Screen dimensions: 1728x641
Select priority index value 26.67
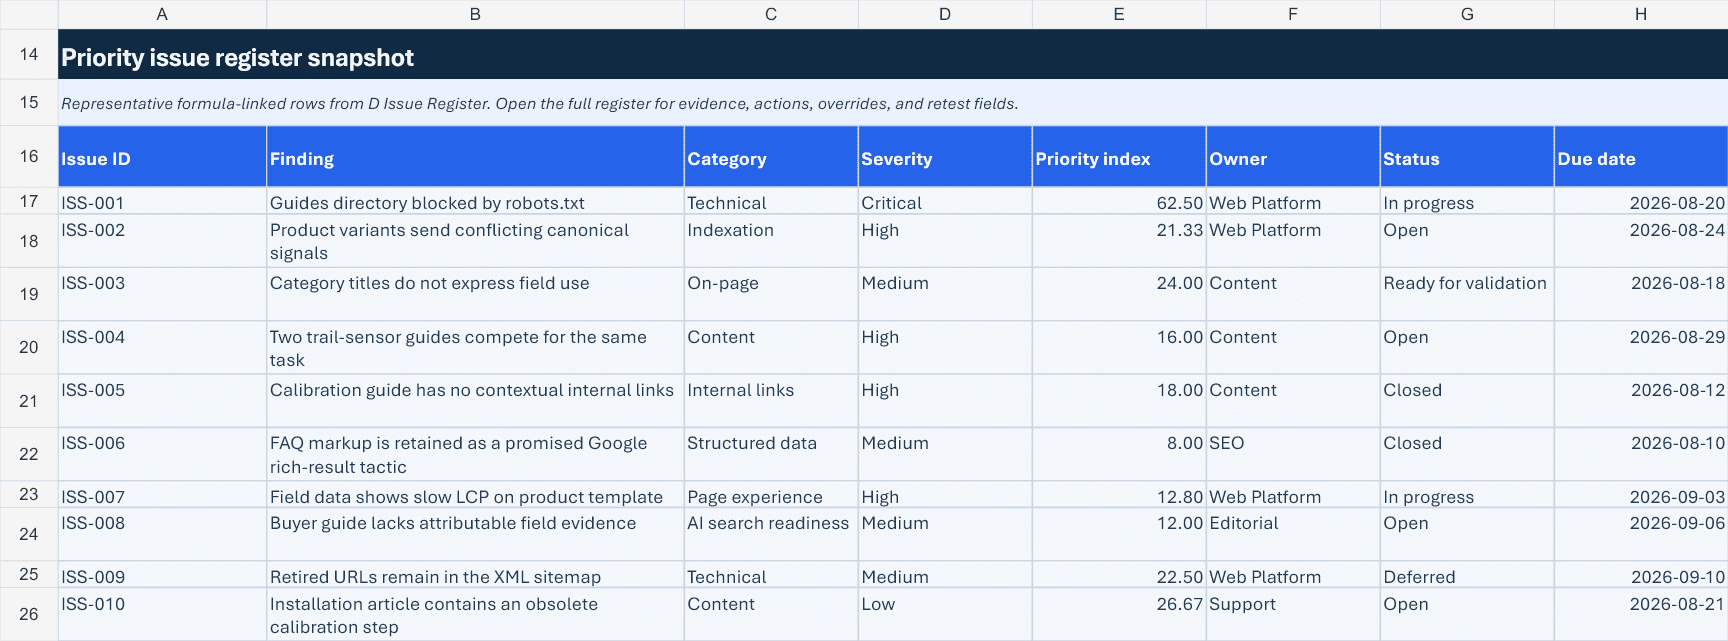(1119, 614)
